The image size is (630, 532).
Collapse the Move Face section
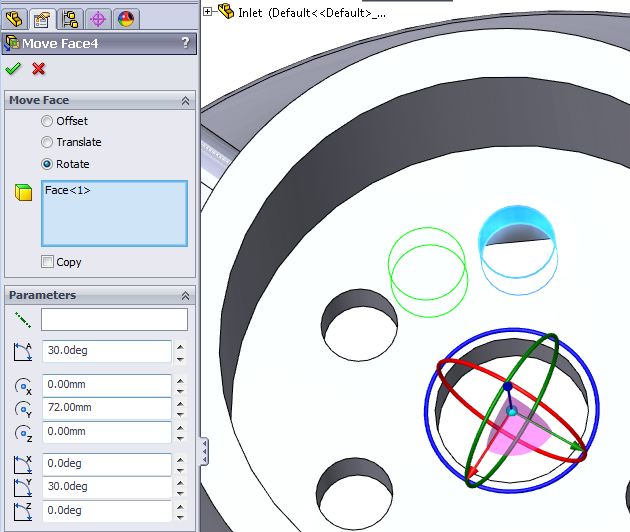click(185, 101)
